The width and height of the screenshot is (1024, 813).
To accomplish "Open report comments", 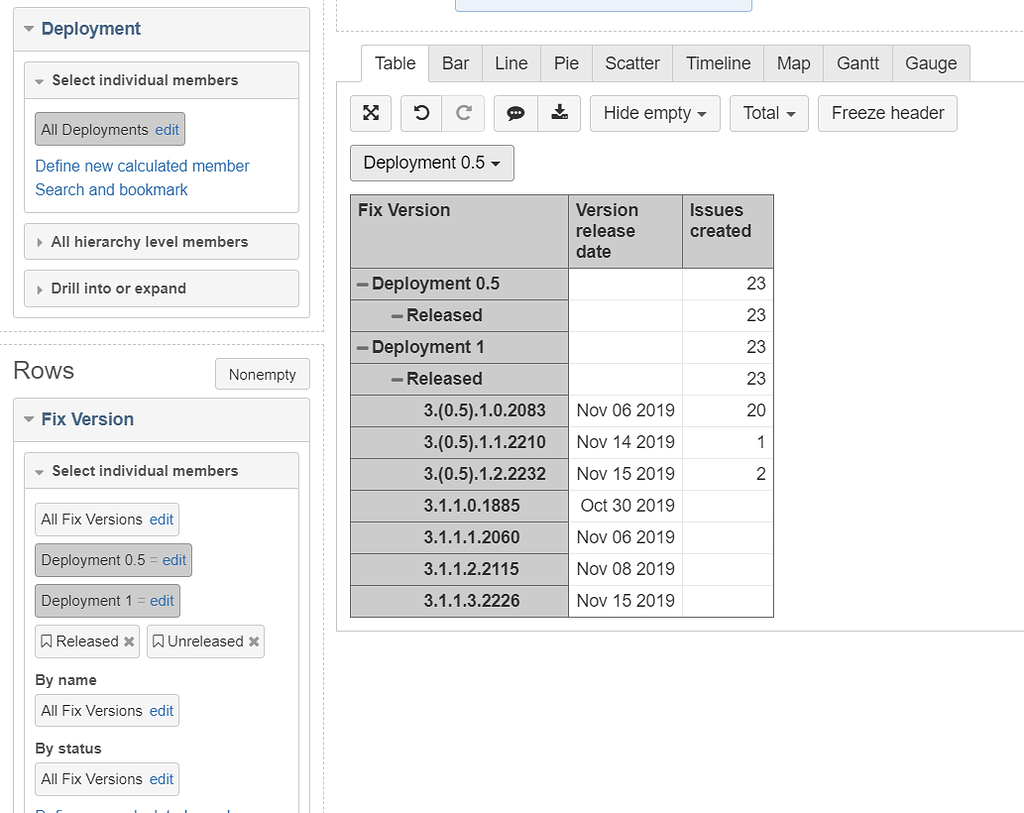I will tap(515, 113).
